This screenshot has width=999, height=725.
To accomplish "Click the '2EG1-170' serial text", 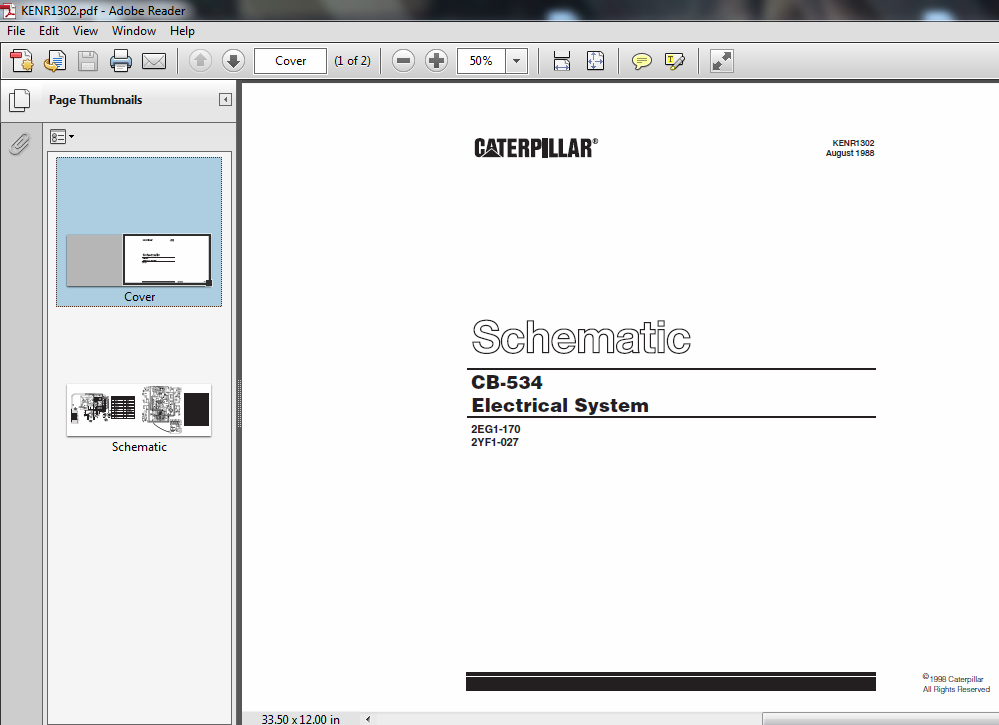I will (496, 429).
